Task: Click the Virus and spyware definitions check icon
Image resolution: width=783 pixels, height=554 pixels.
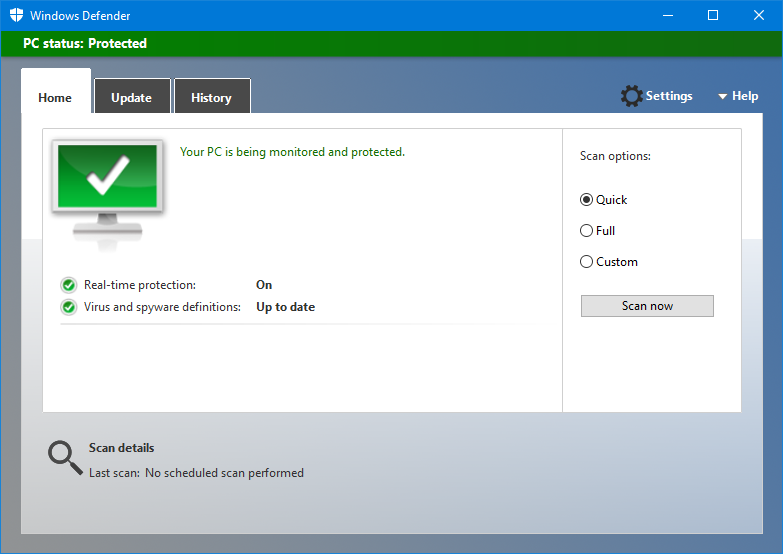Action: point(68,307)
